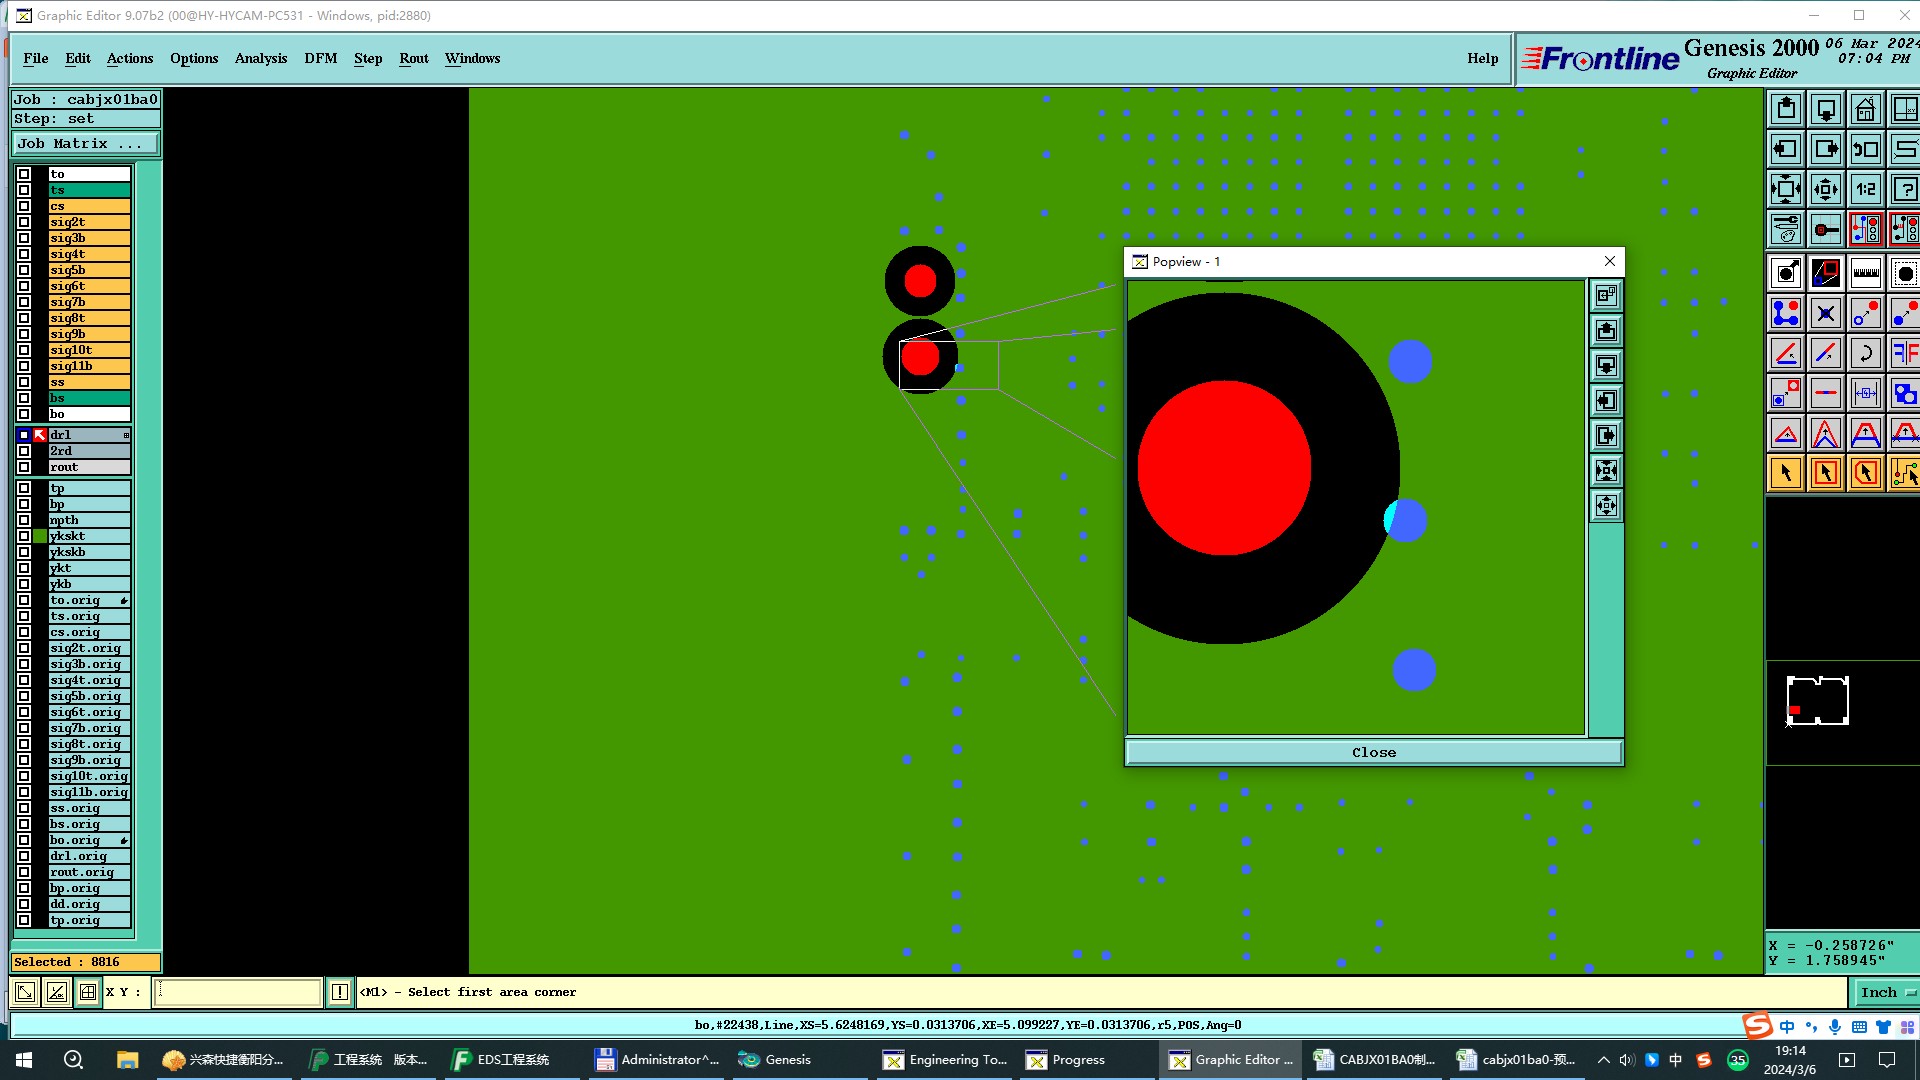Screen dimensions: 1920x1080
Task: Toggle checkbox for sig2t layer
Action: (x=24, y=222)
